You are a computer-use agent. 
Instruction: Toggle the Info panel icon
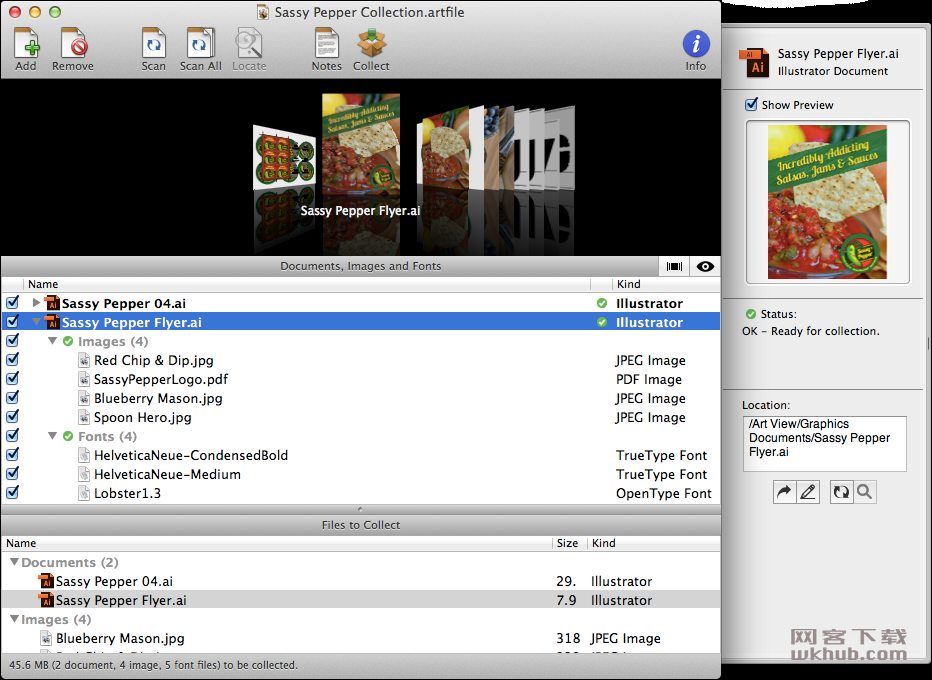[x=695, y=44]
